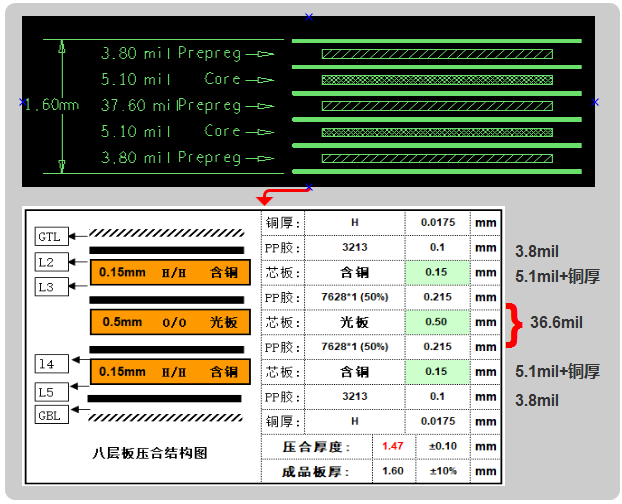The height and width of the screenshot is (504, 622).
Task: Select the GTL layer label box
Action: (49, 237)
